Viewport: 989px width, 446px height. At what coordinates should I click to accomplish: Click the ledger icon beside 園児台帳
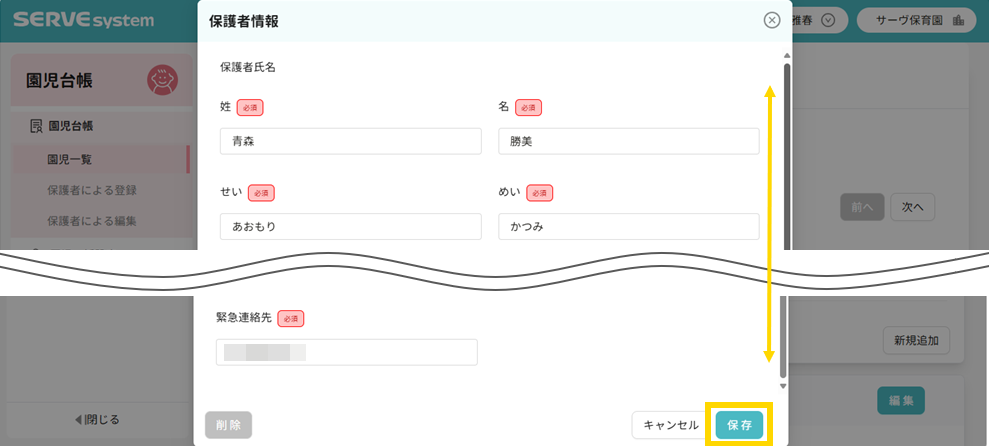point(37,126)
